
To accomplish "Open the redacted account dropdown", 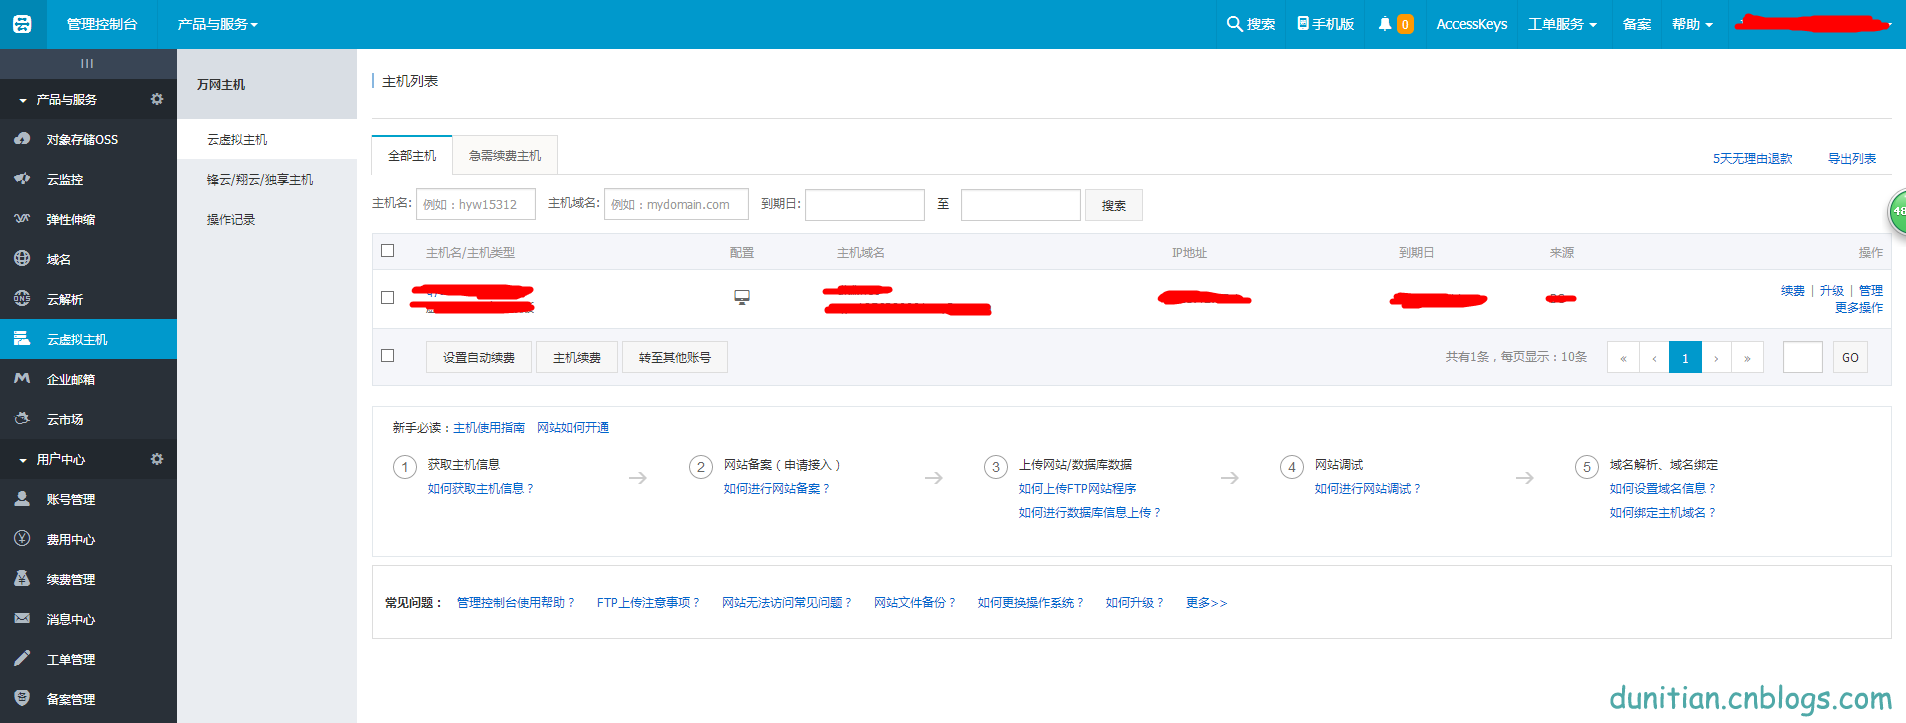I will (1814, 23).
